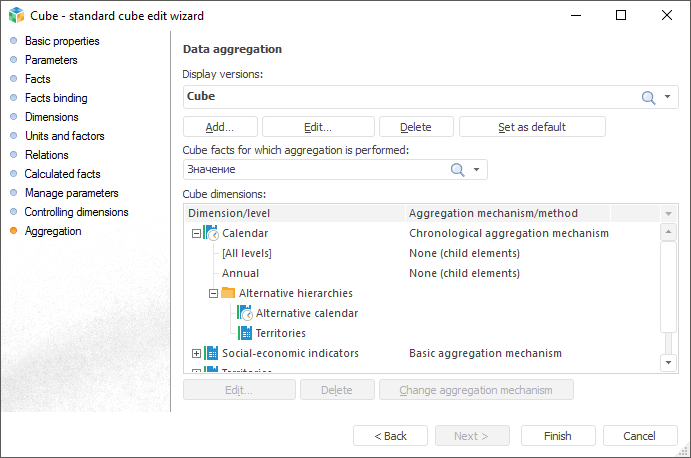
Task: Expand the Social-economic indicators node
Action: coord(195,353)
